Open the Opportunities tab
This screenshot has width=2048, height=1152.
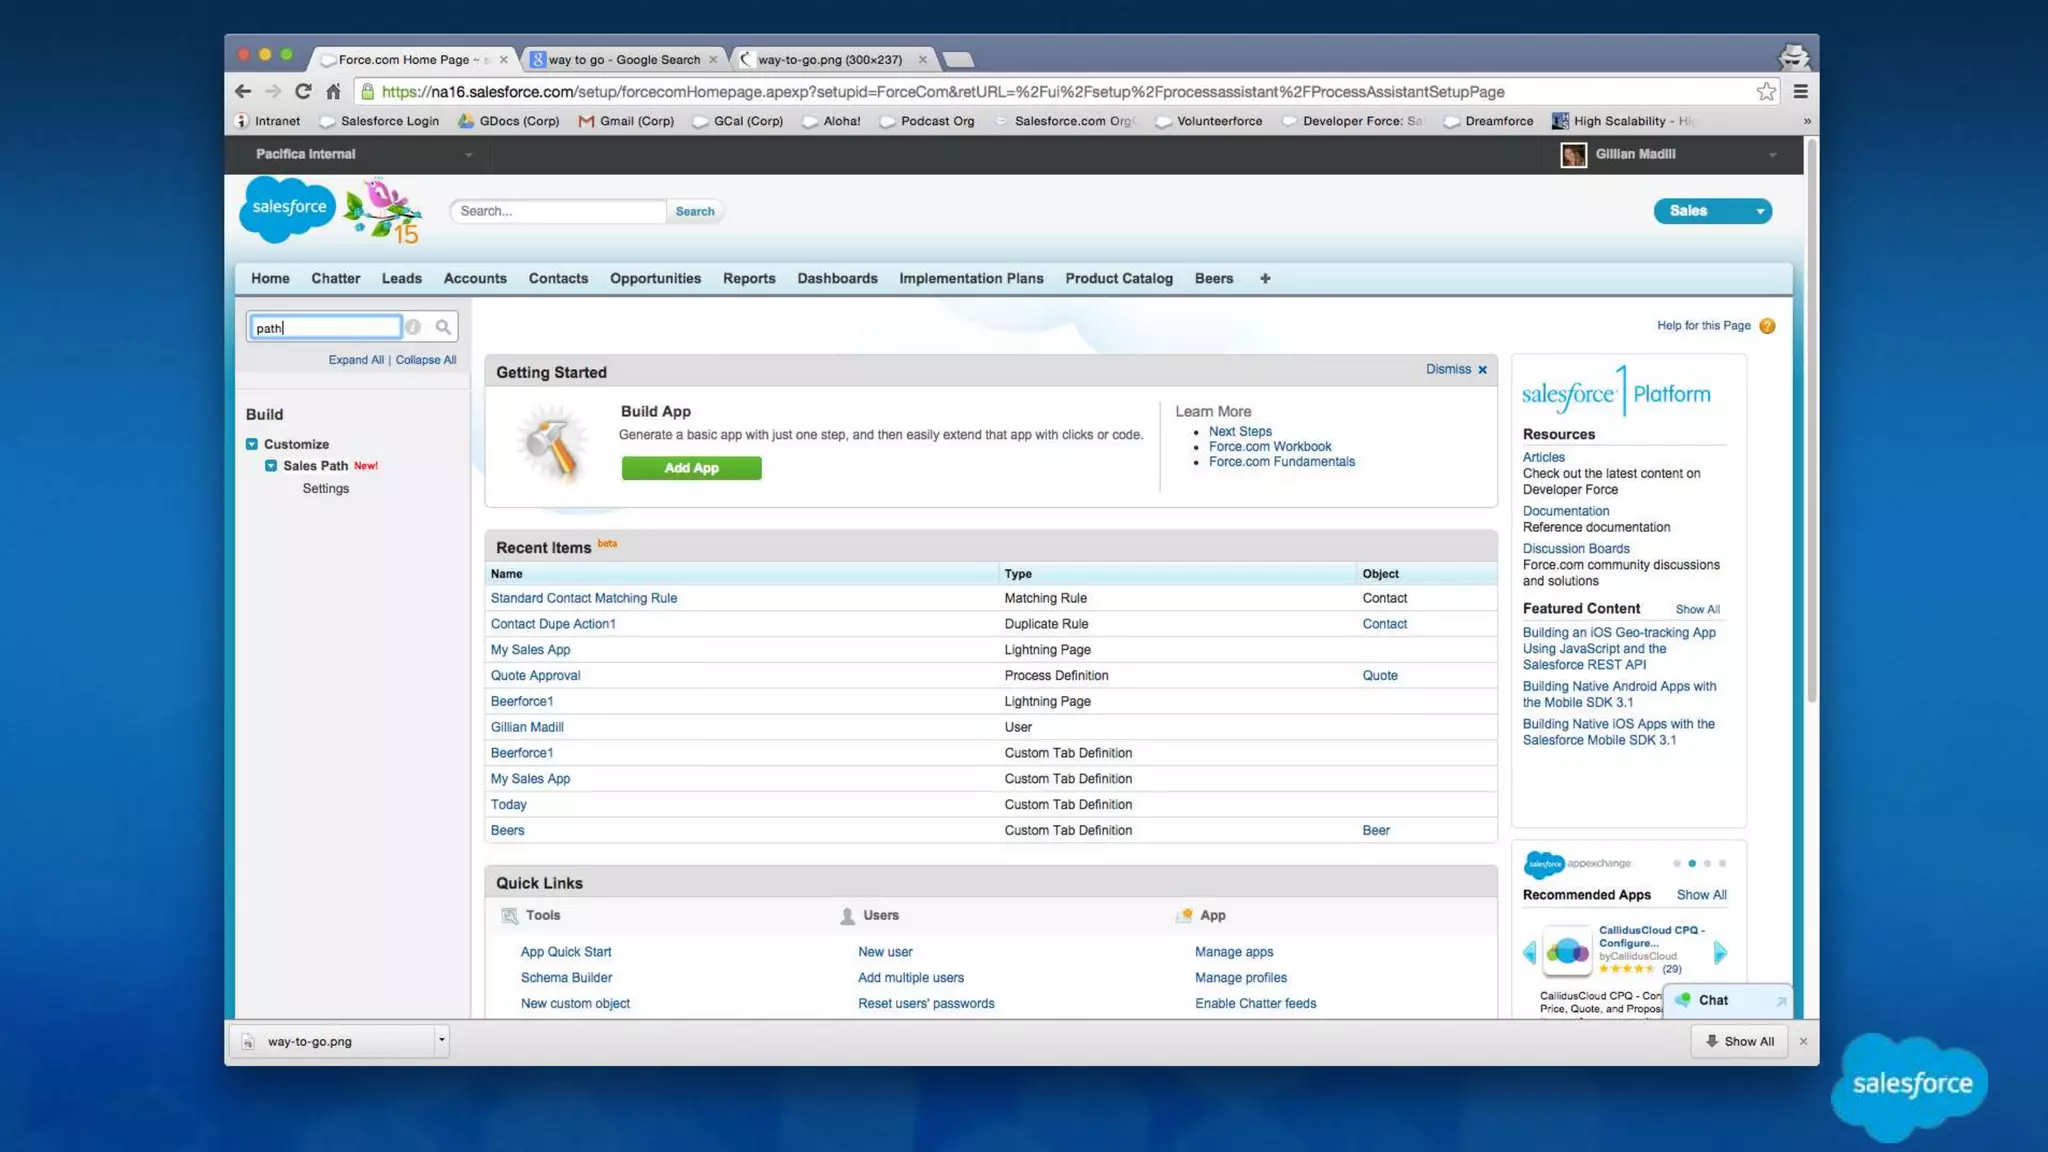click(655, 279)
